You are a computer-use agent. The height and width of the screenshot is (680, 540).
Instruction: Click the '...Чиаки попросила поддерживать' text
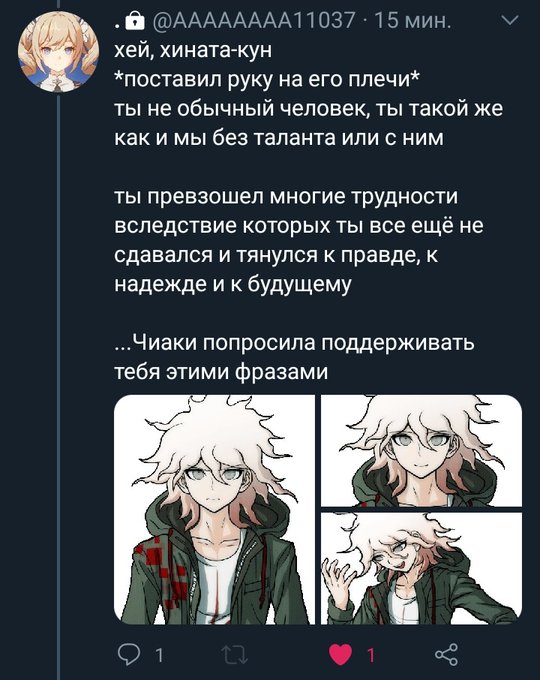[295, 343]
